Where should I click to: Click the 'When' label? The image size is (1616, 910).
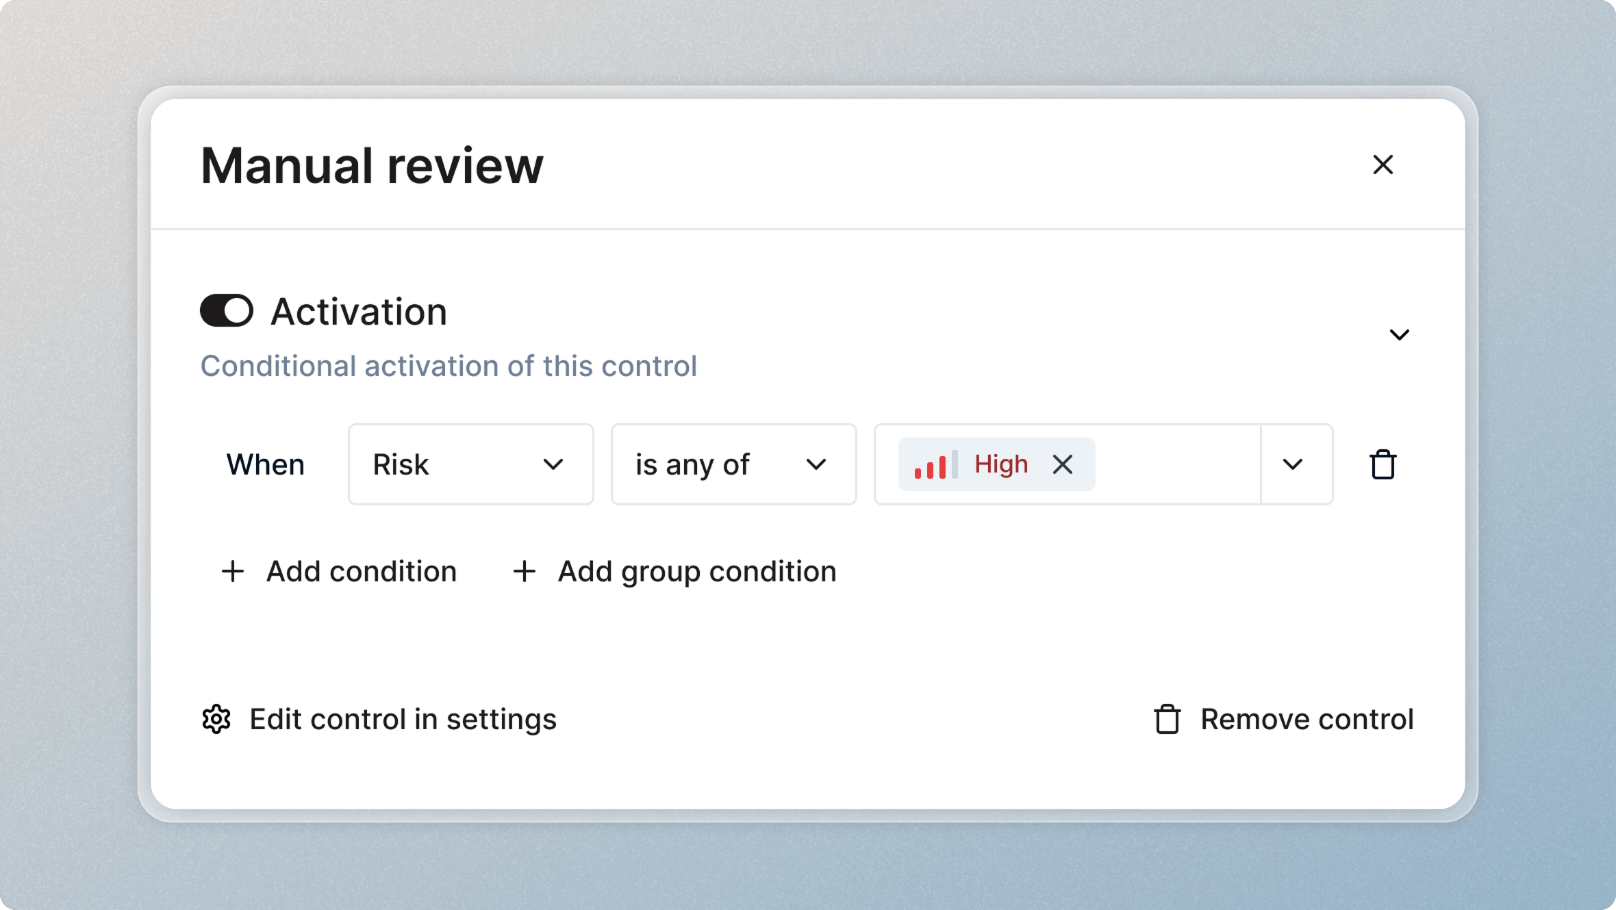(265, 464)
